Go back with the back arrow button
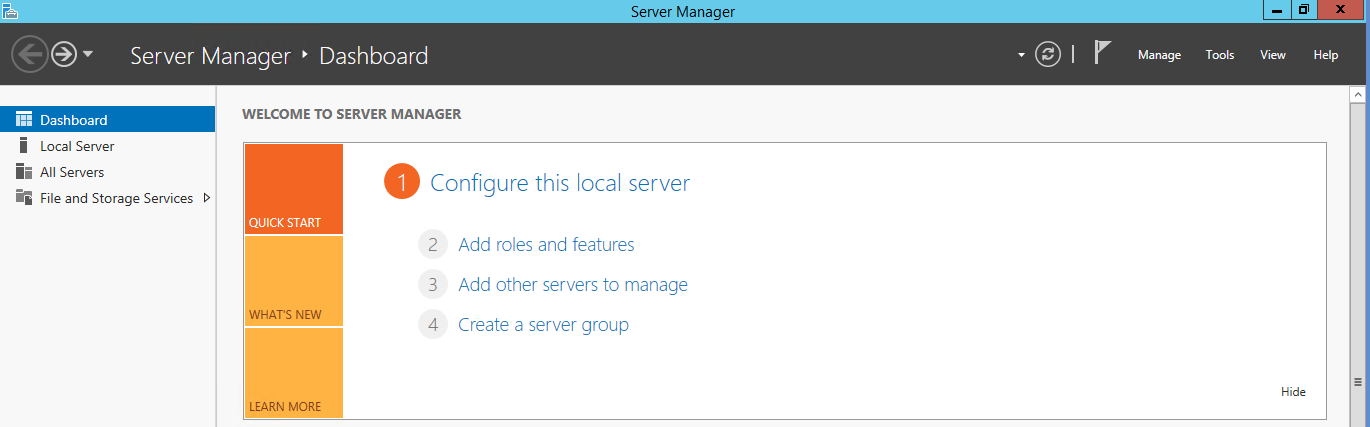Image resolution: width=1370 pixels, height=427 pixels. point(30,54)
